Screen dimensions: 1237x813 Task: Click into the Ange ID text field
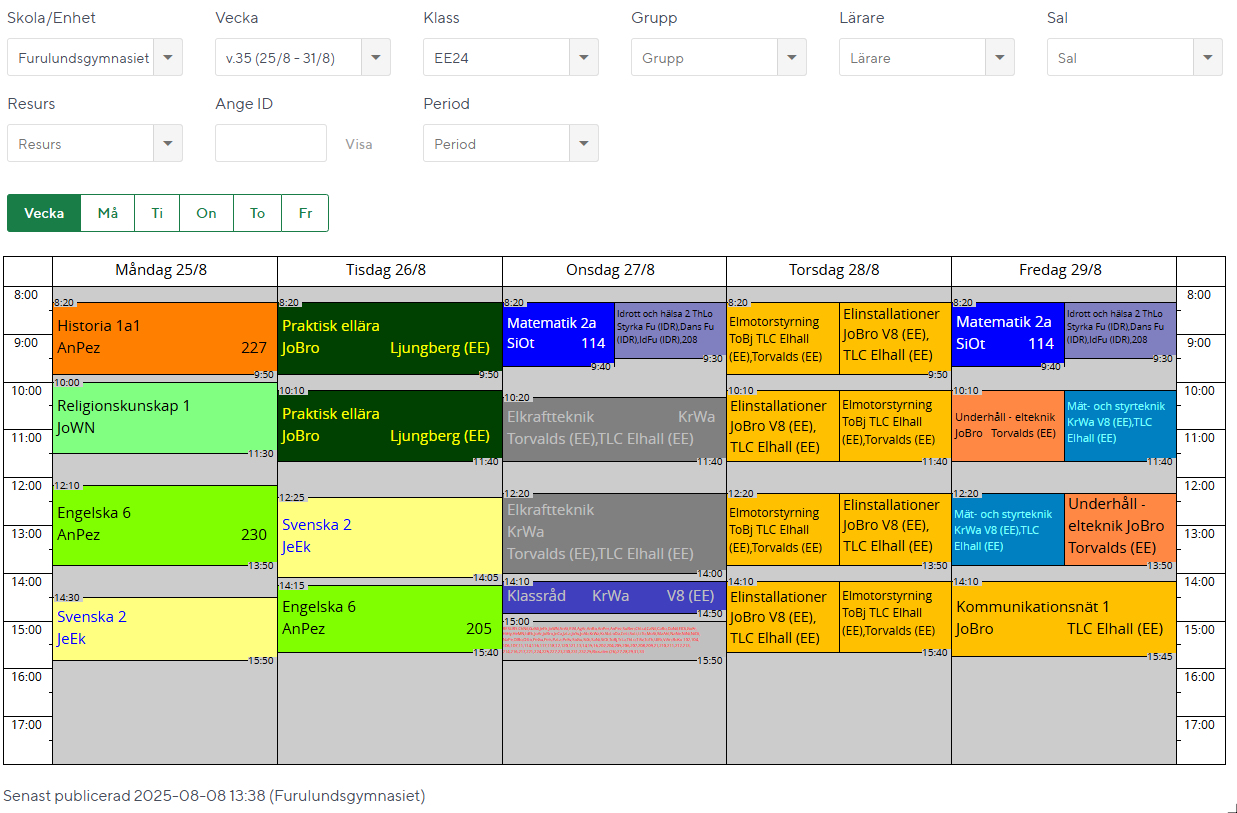click(271, 144)
